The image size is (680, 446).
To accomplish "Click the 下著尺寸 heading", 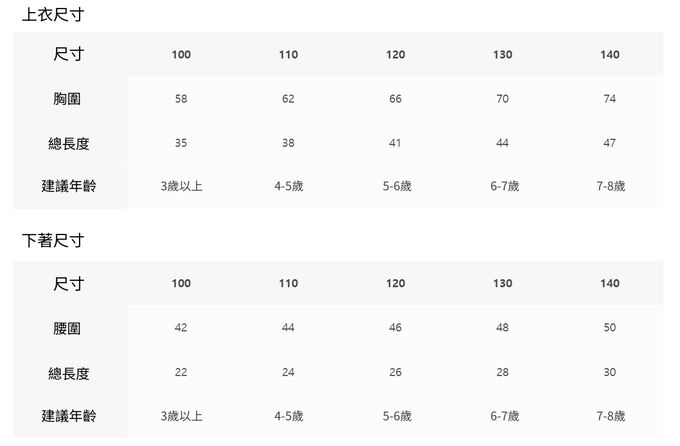I will point(52,241).
